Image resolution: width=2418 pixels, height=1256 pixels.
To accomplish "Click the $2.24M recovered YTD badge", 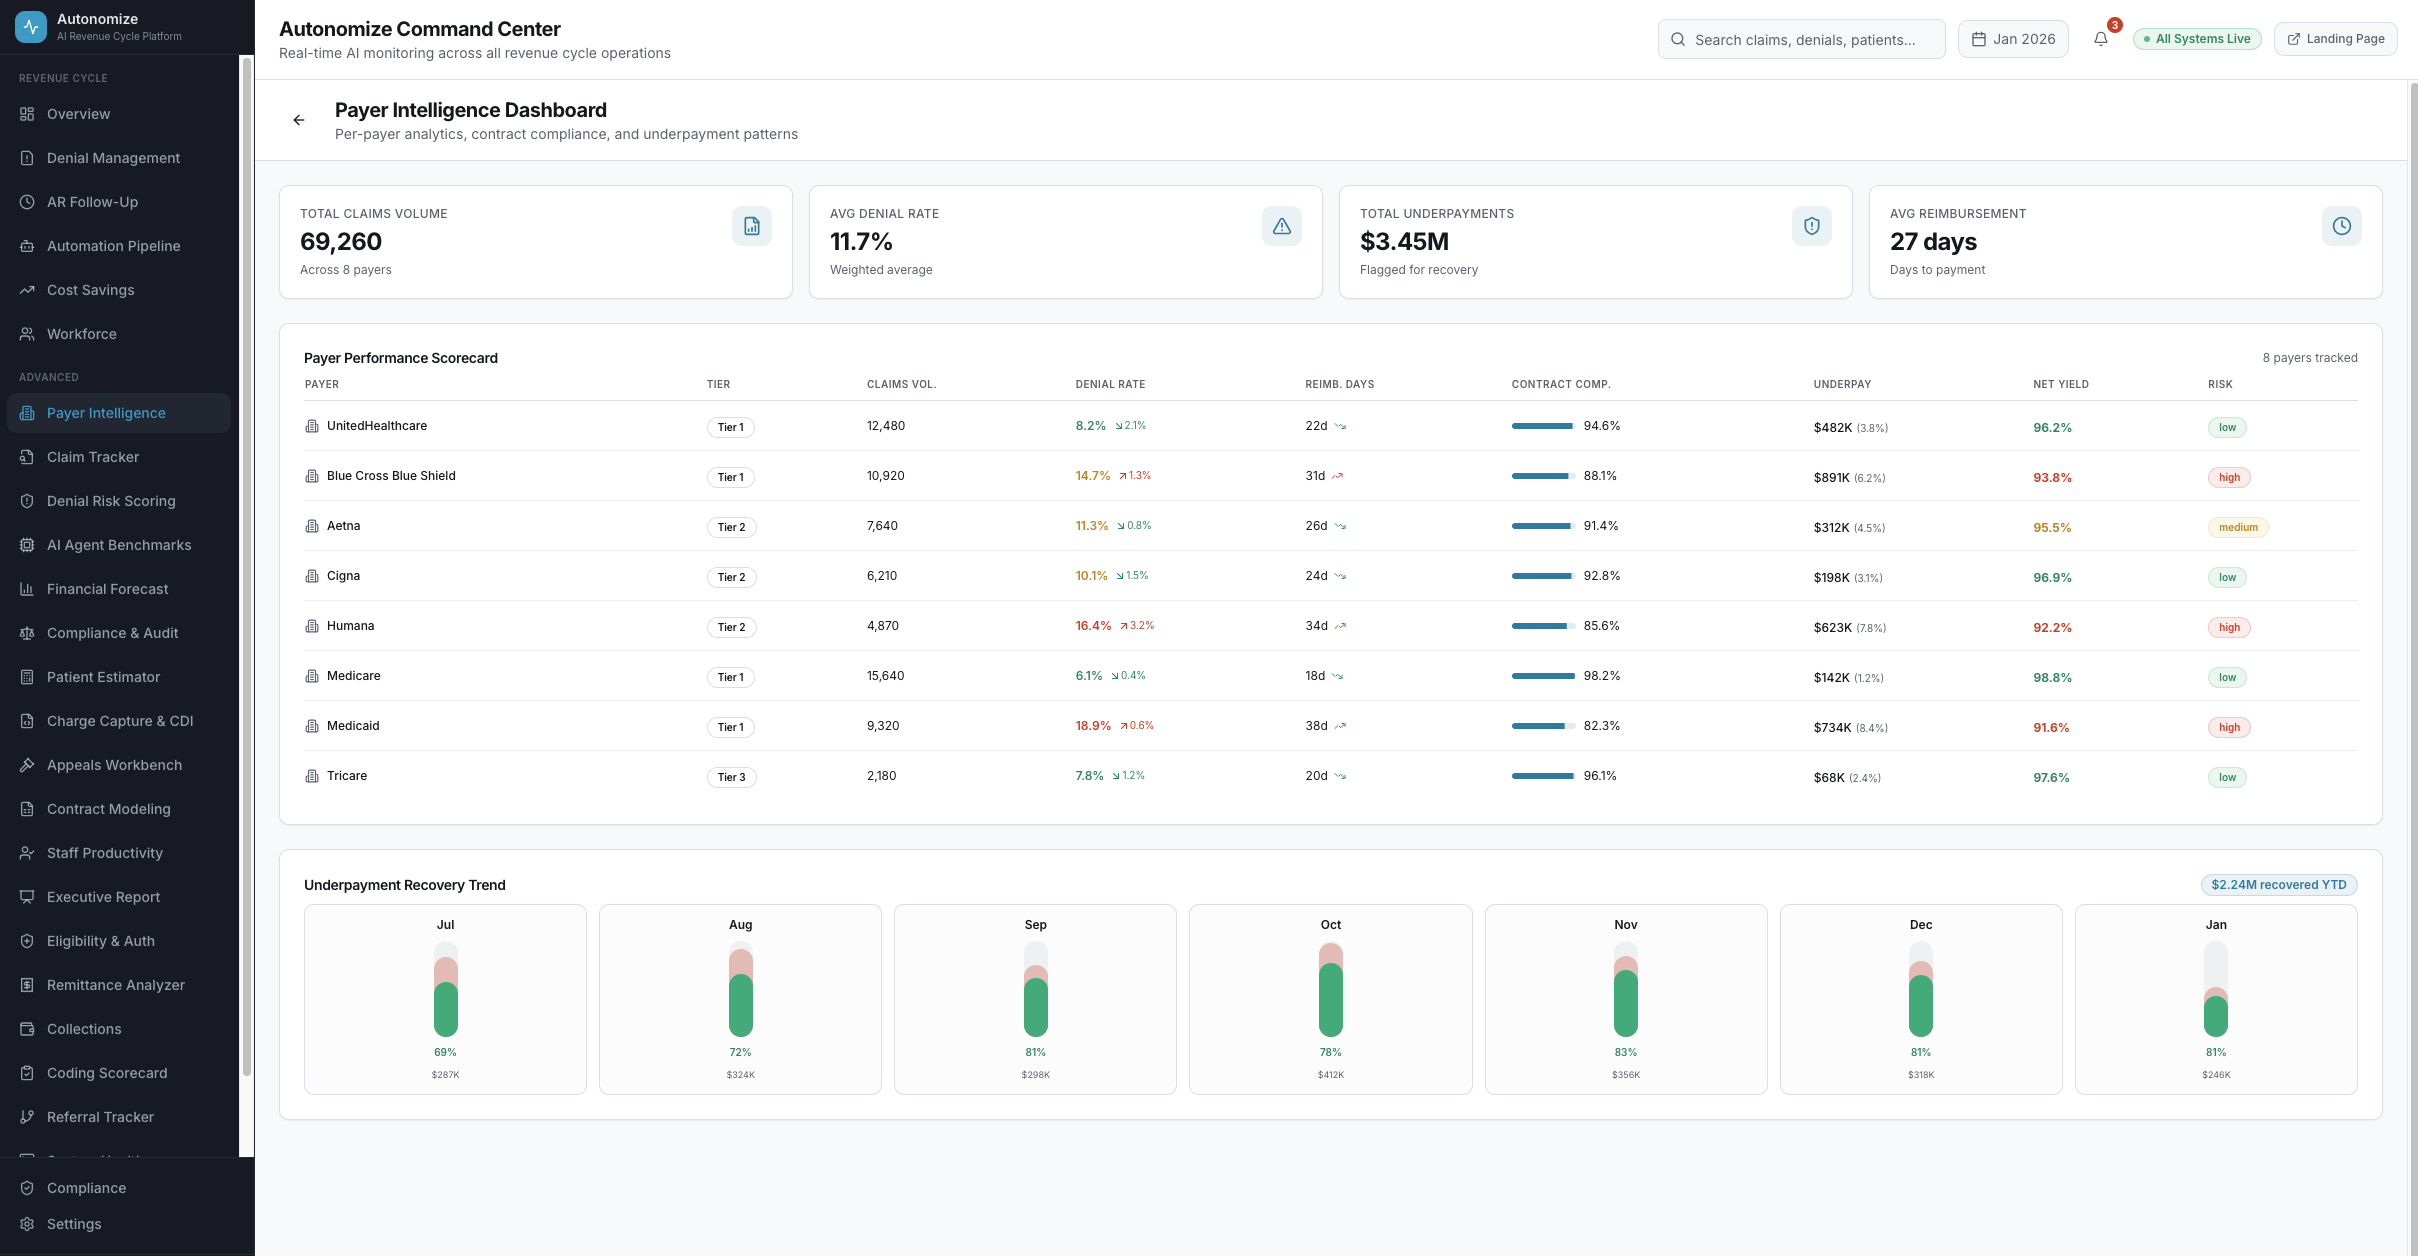I will pyautogui.click(x=2279, y=884).
